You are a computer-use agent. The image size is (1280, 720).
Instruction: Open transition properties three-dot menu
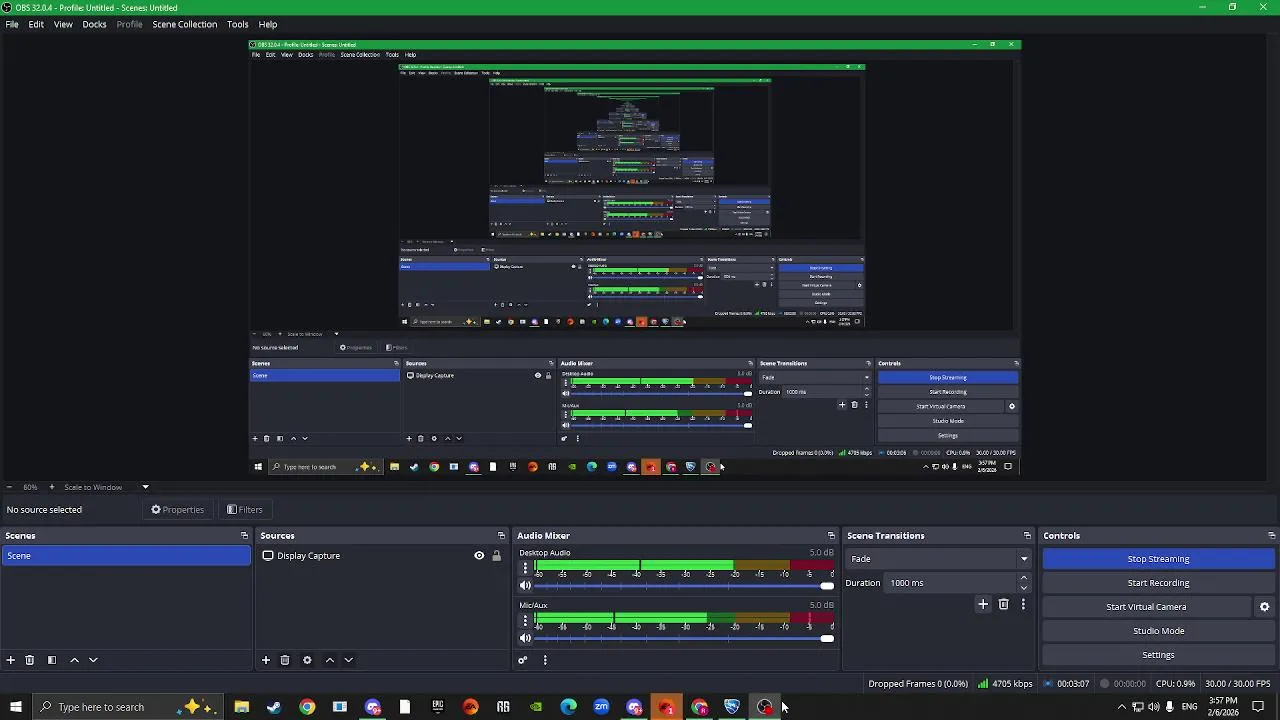pos(1023,604)
